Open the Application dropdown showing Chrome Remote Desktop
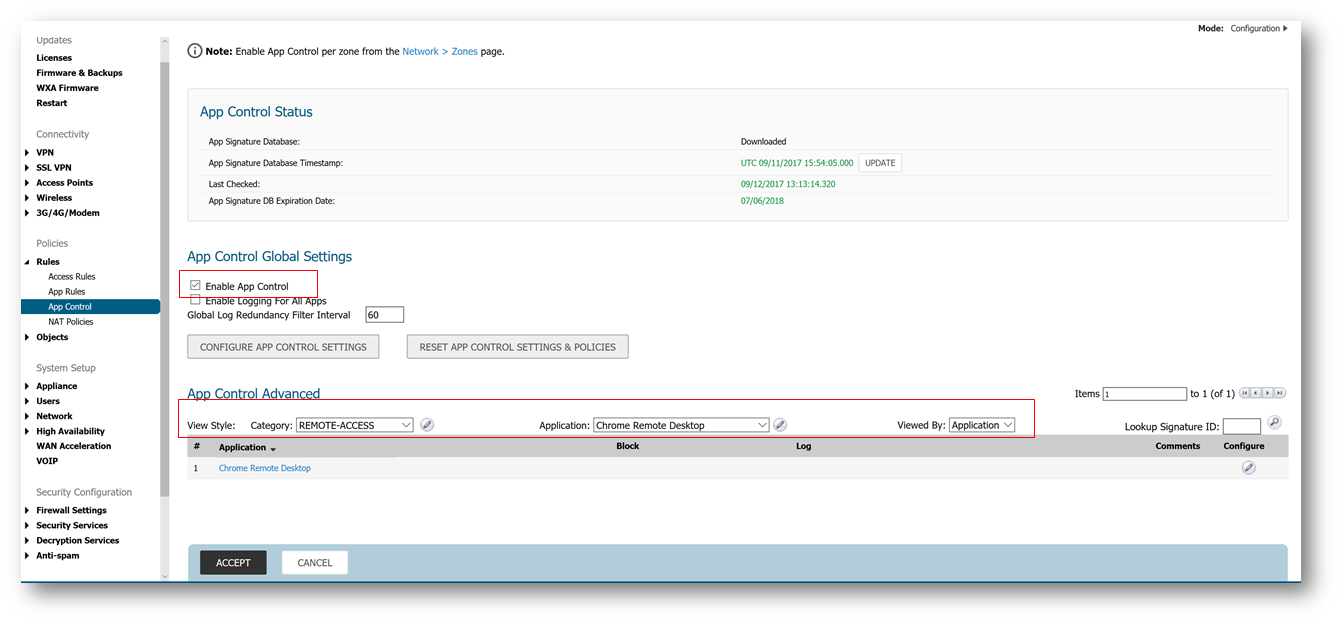 point(681,425)
